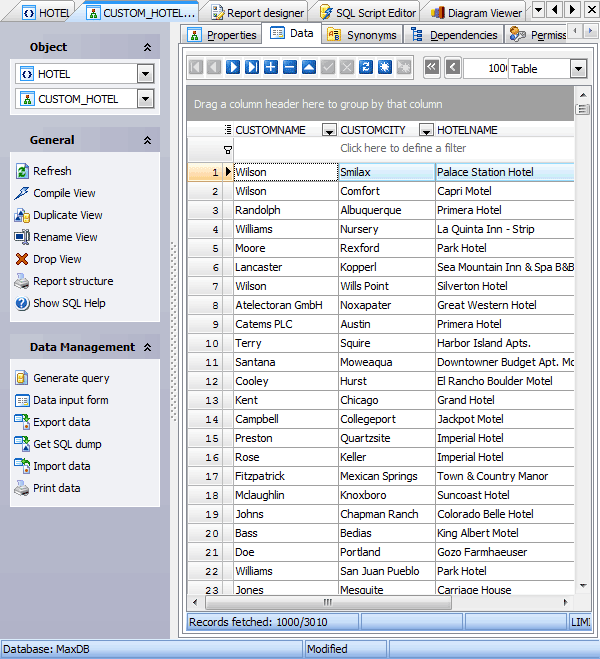This screenshot has width=600, height=659.
Task: Open window tab list dropdown arrow
Action: point(538,9)
